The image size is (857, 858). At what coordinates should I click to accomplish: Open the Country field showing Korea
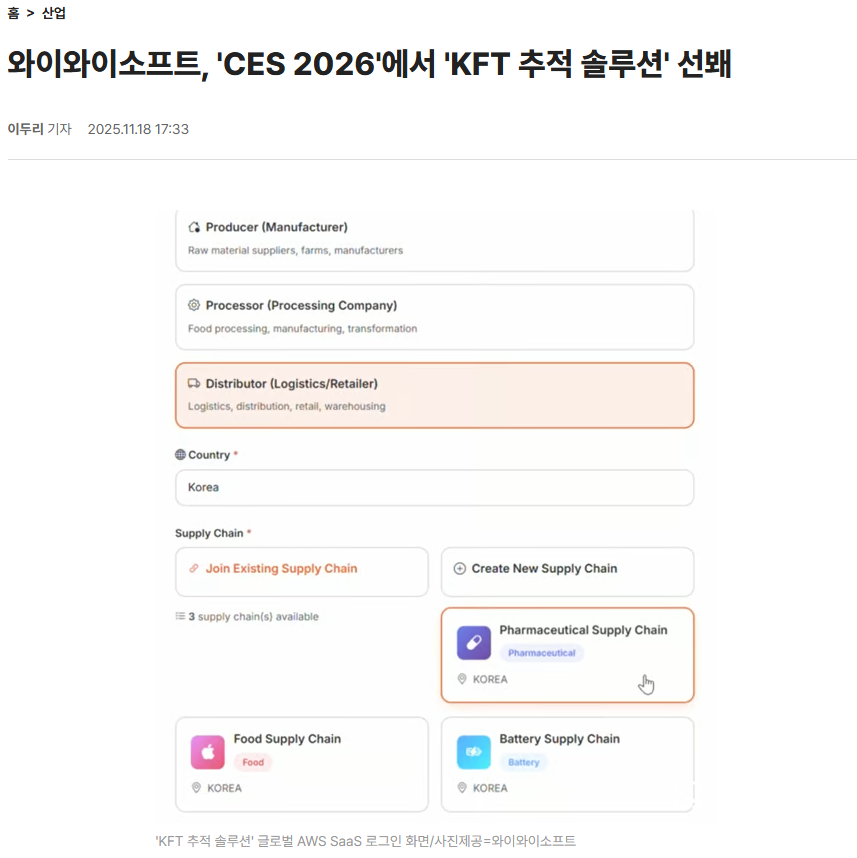click(x=434, y=488)
